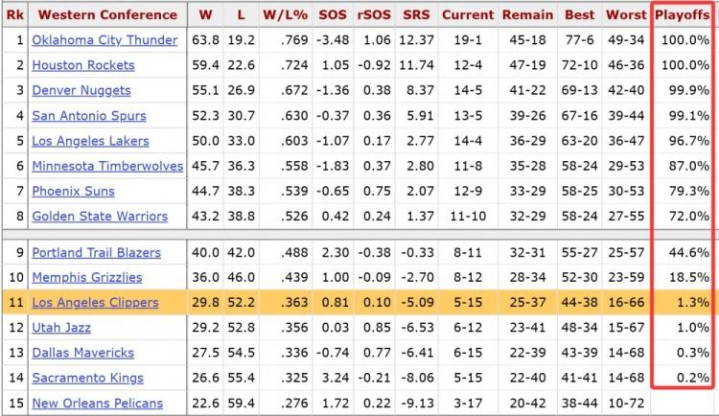
Task: Open the Oklahoma City Thunder team link
Action: coord(104,40)
